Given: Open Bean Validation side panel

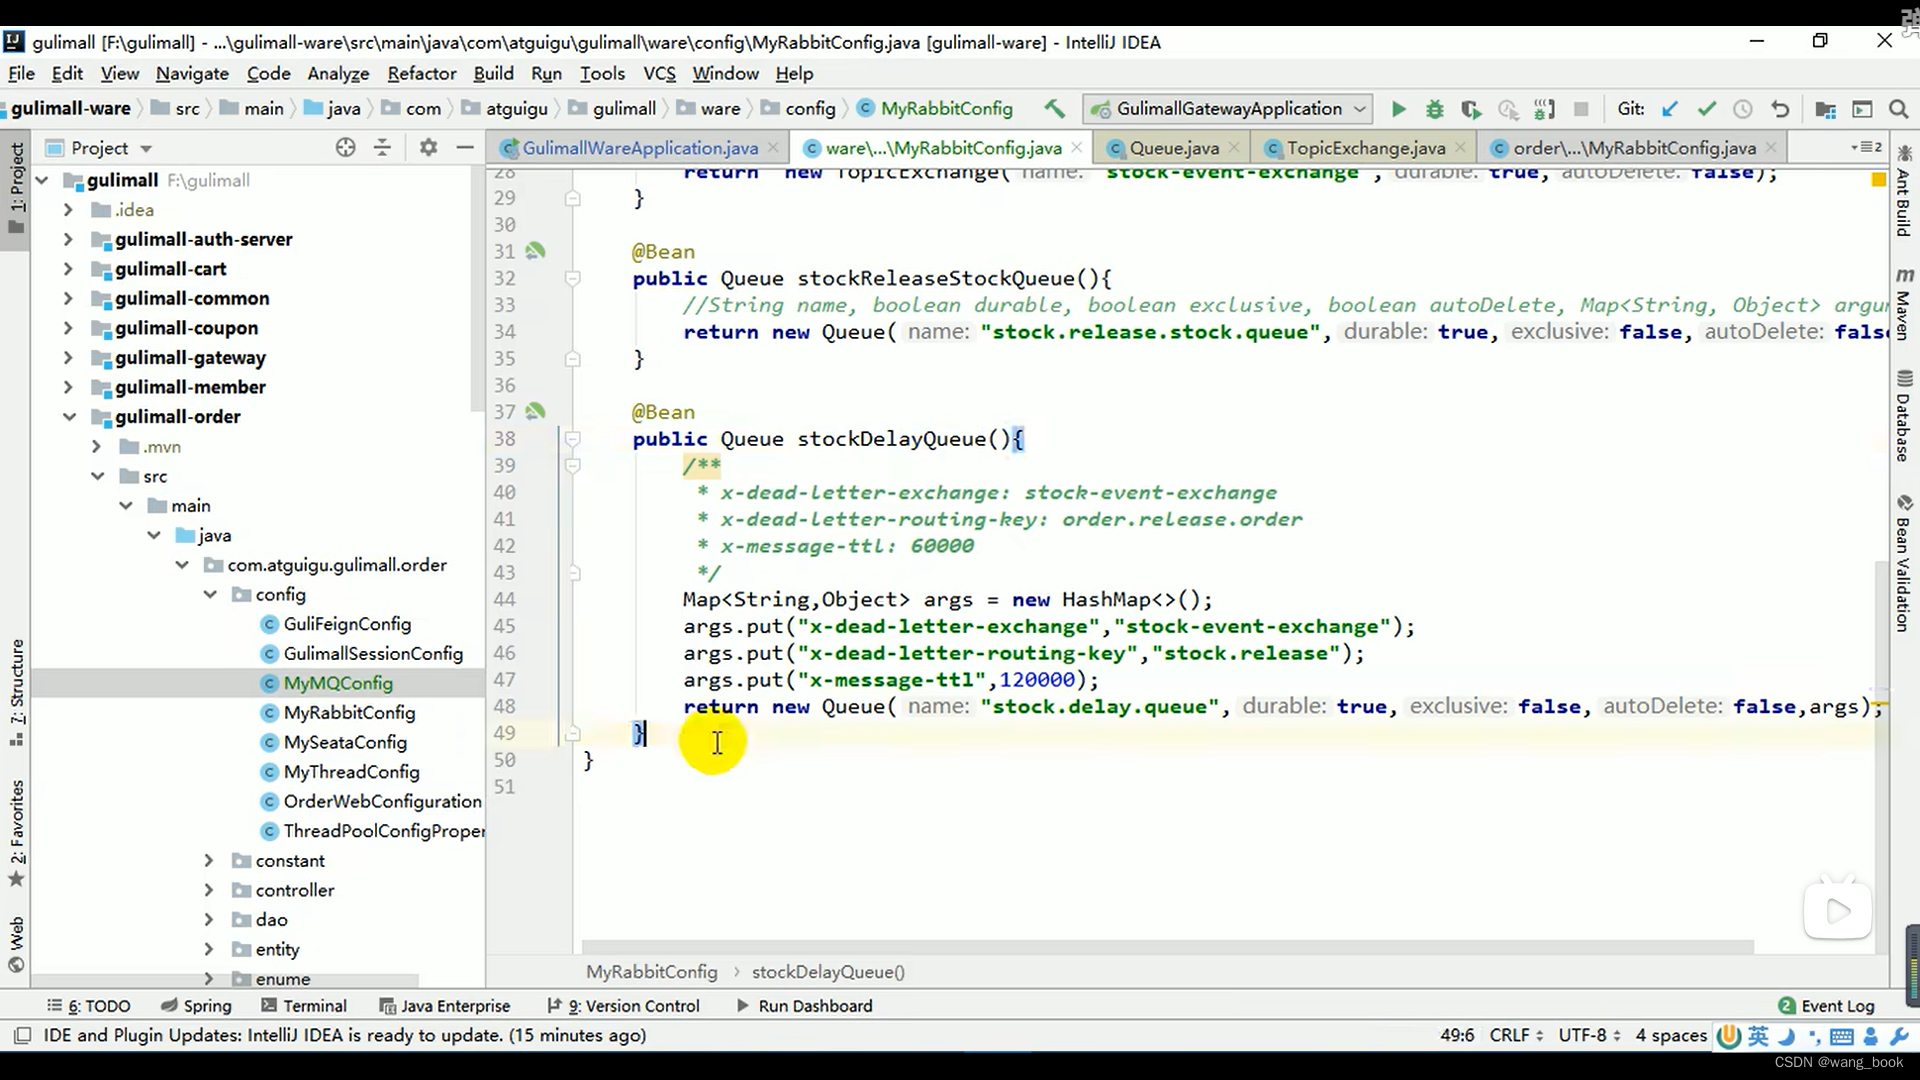Looking at the screenshot, I should click(1904, 563).
